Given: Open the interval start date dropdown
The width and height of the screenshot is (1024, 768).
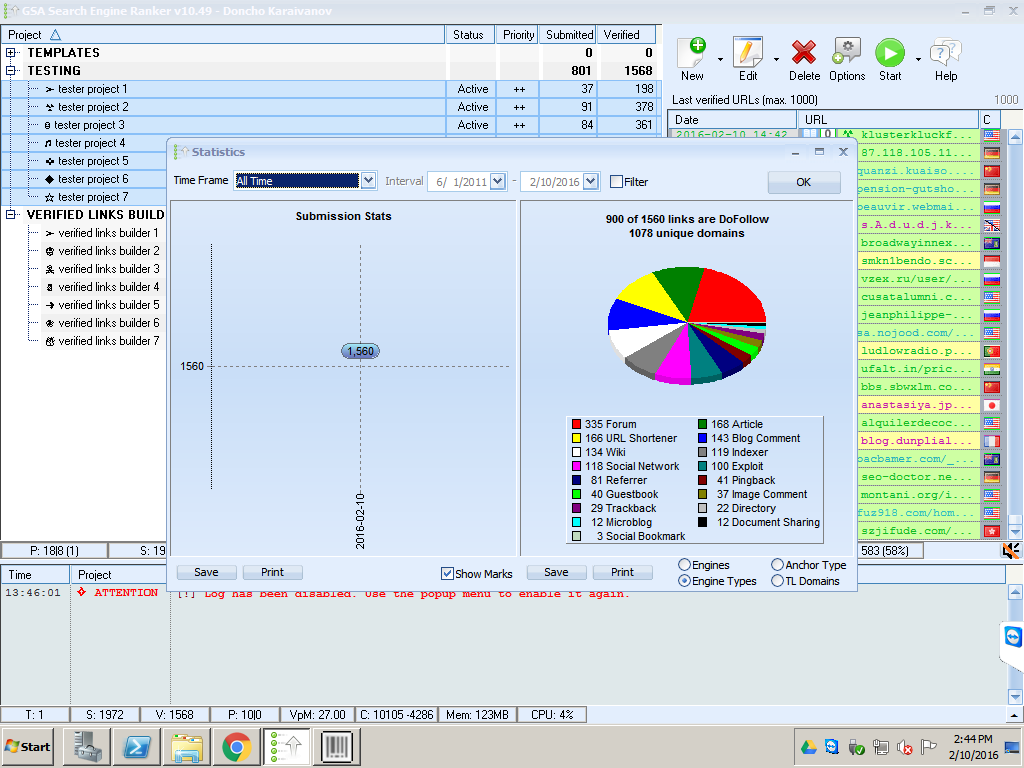Looking at the screenshot, I should coord(498,182).
